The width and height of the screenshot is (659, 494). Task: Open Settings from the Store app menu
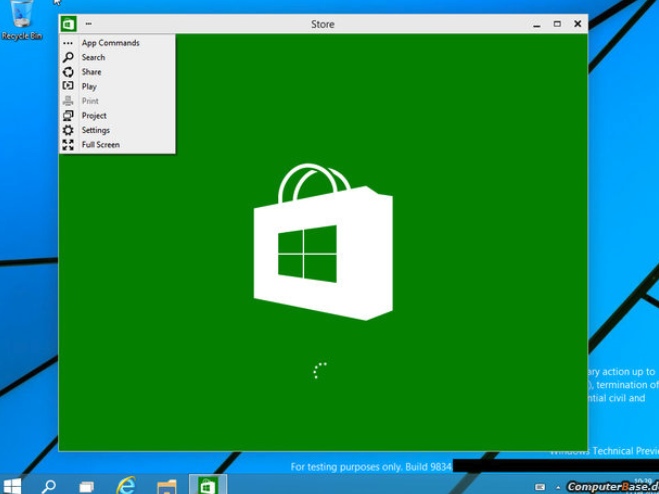[95, 130]
